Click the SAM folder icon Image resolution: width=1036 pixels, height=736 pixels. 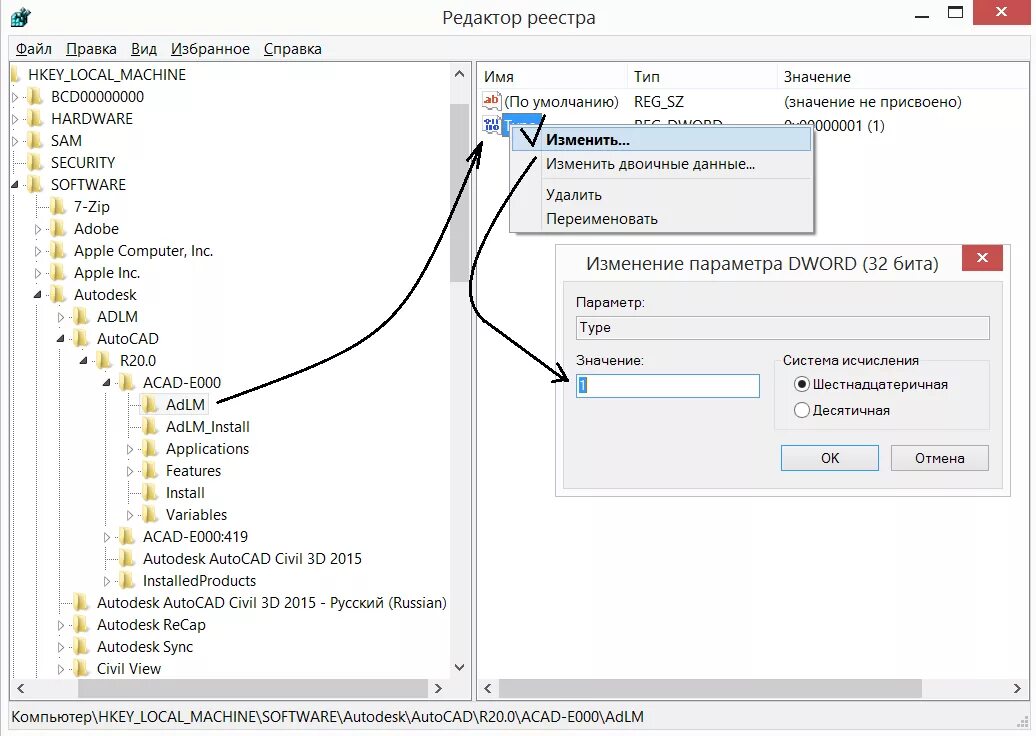tap(36, 141)
